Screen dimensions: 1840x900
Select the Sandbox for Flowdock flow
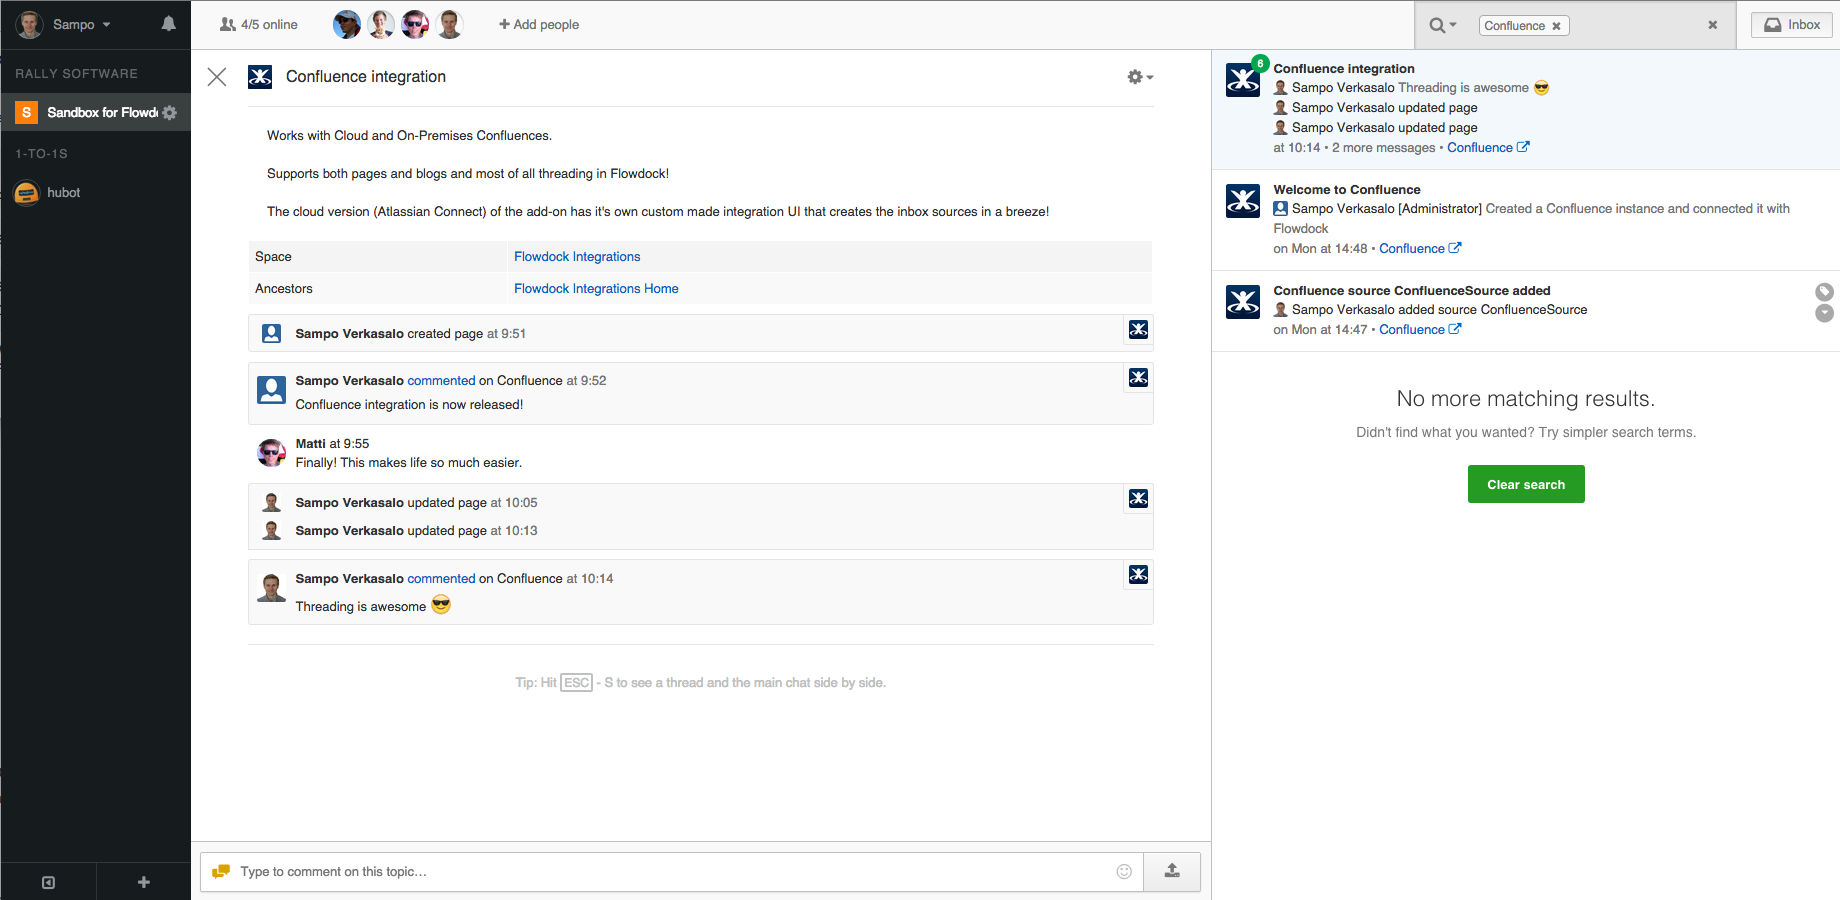pos(95,113)
